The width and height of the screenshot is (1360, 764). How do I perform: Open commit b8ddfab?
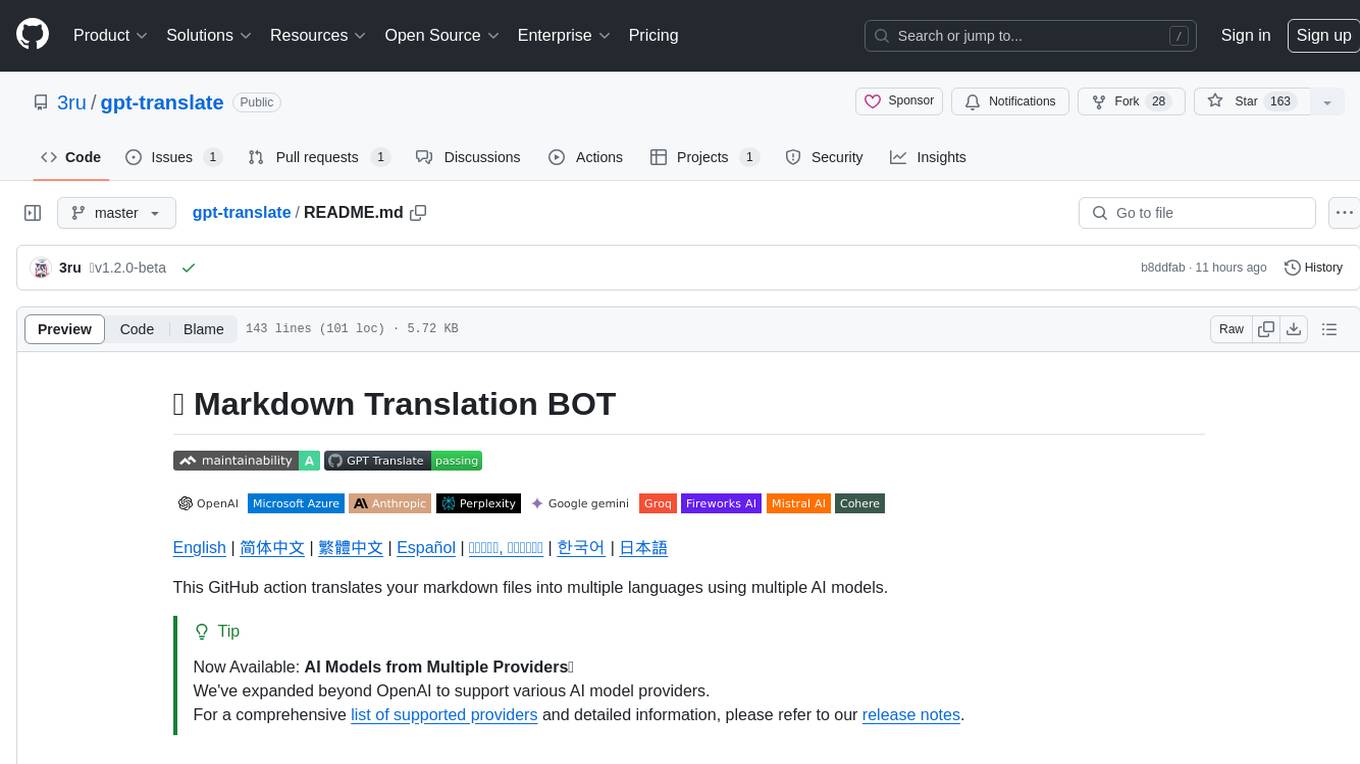[x=1162, y=268]
